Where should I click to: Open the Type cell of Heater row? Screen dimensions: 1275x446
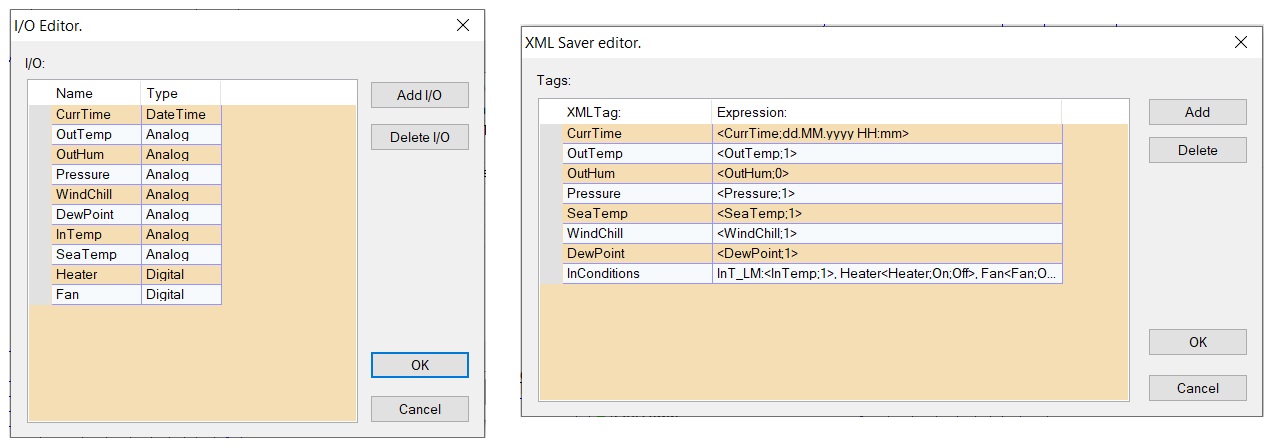[x=181, y=274]
